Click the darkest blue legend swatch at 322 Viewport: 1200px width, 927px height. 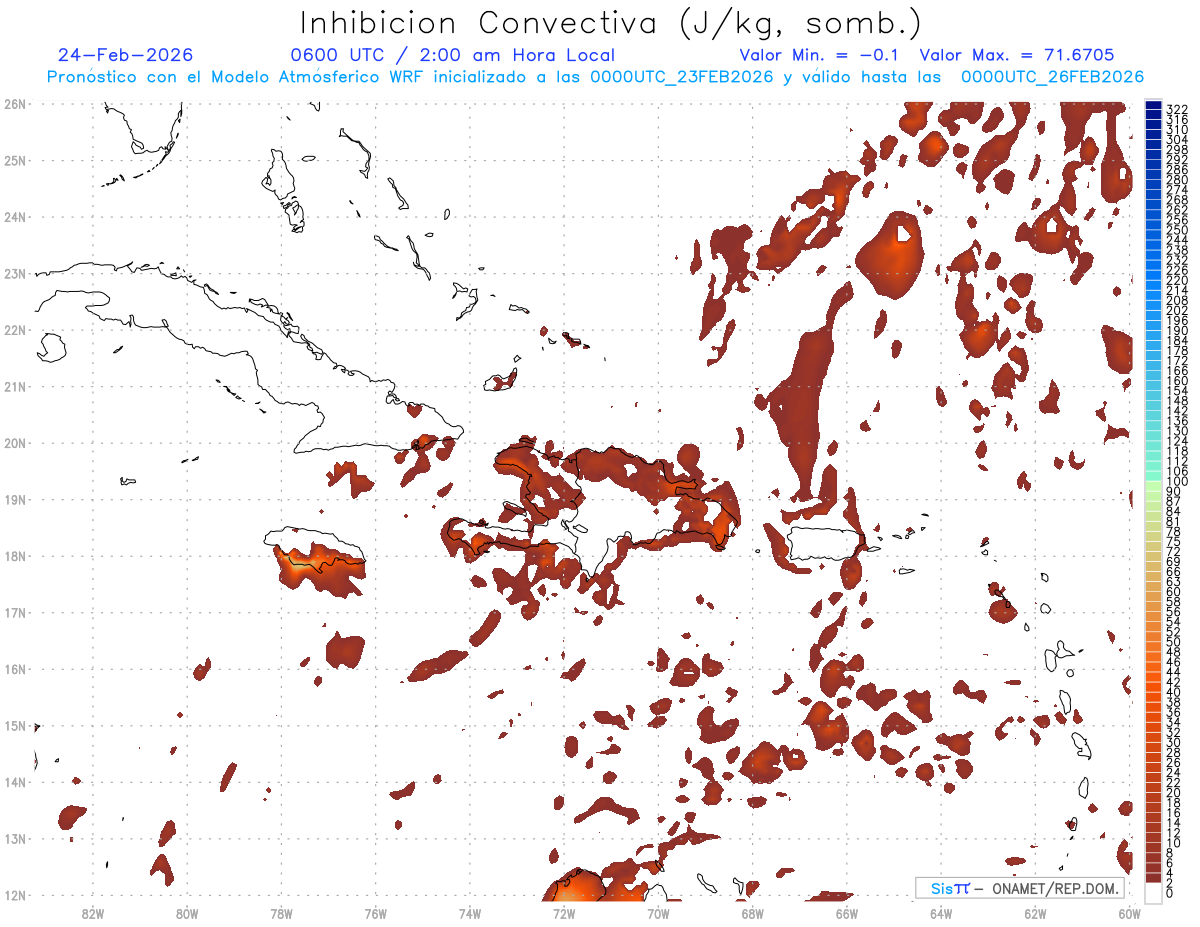pos(1154,105)
